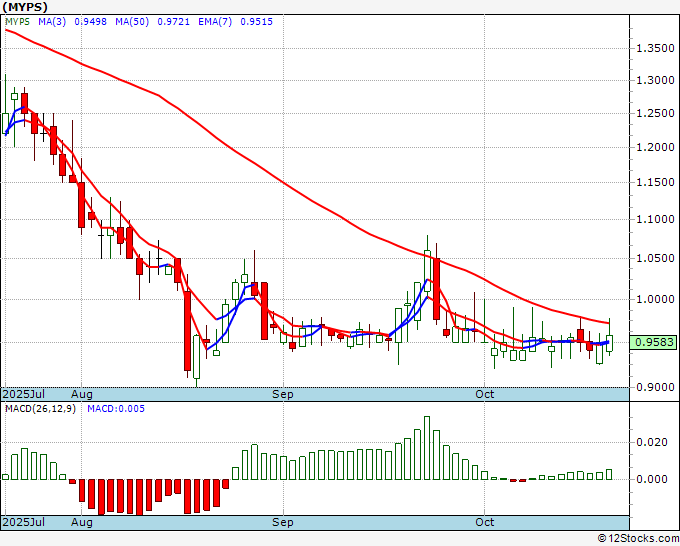Viewport: 680px width, 546px height.
Task: Click the MACD(26,12,9) indicator label
Action: click(x=40, y=409)
